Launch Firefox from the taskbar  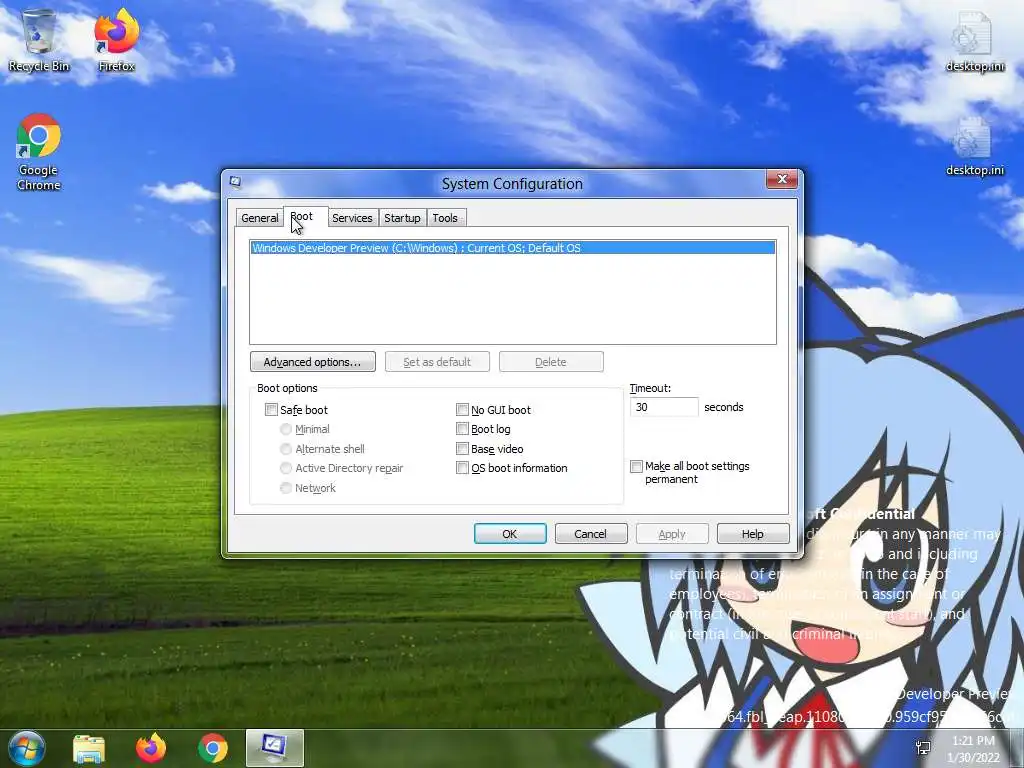tap(151, 748)
